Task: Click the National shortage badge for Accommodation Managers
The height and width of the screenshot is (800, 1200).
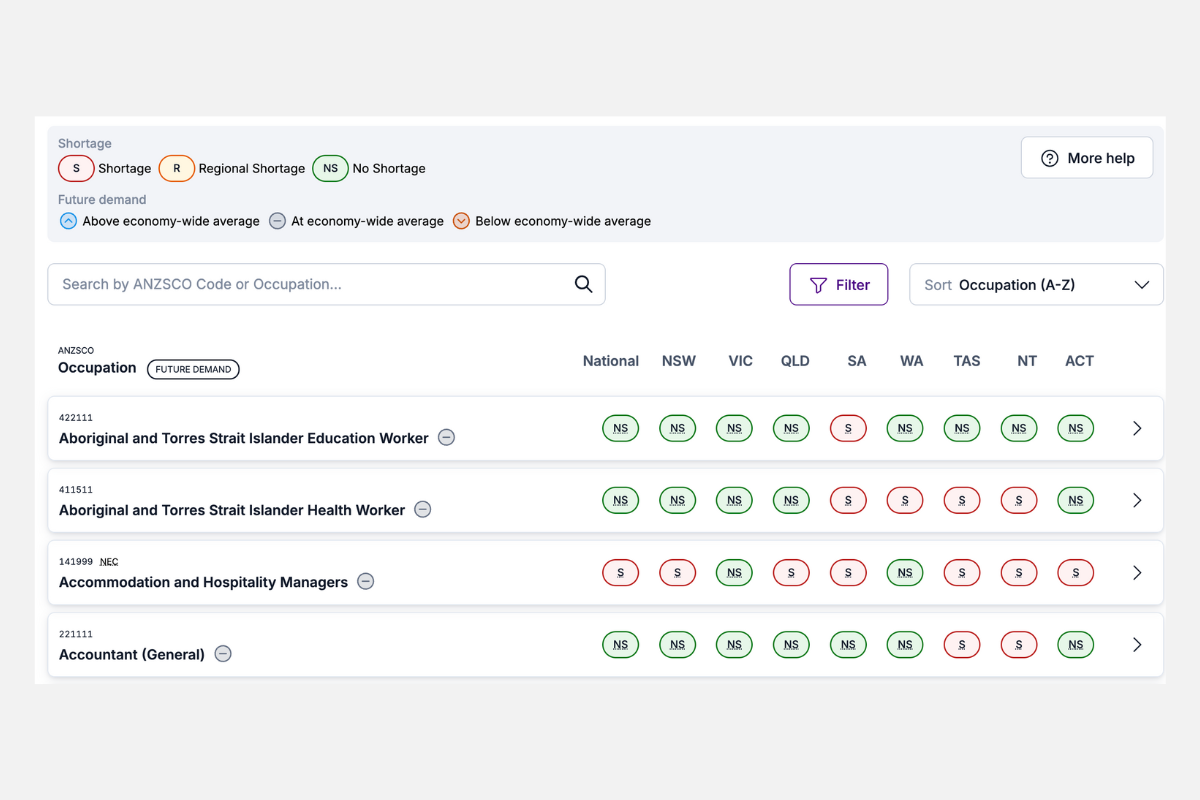Action: tap(620, 573)
